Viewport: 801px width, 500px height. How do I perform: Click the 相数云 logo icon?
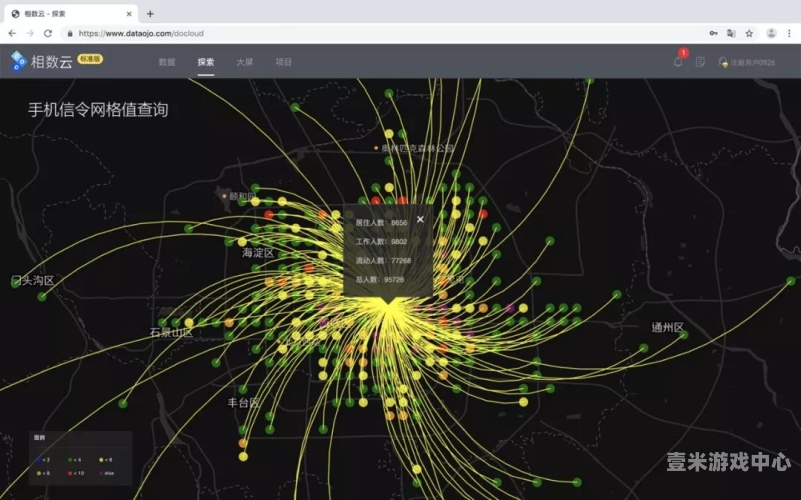click(18, 61)
